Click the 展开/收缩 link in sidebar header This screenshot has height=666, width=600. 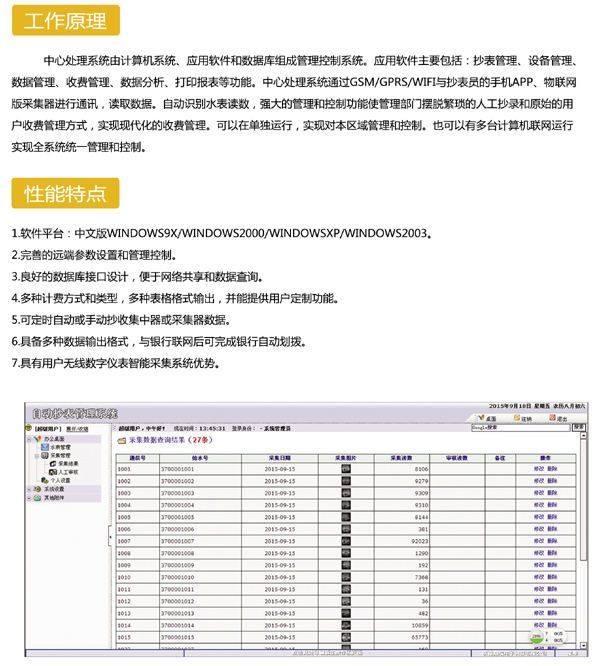point(77,429)
